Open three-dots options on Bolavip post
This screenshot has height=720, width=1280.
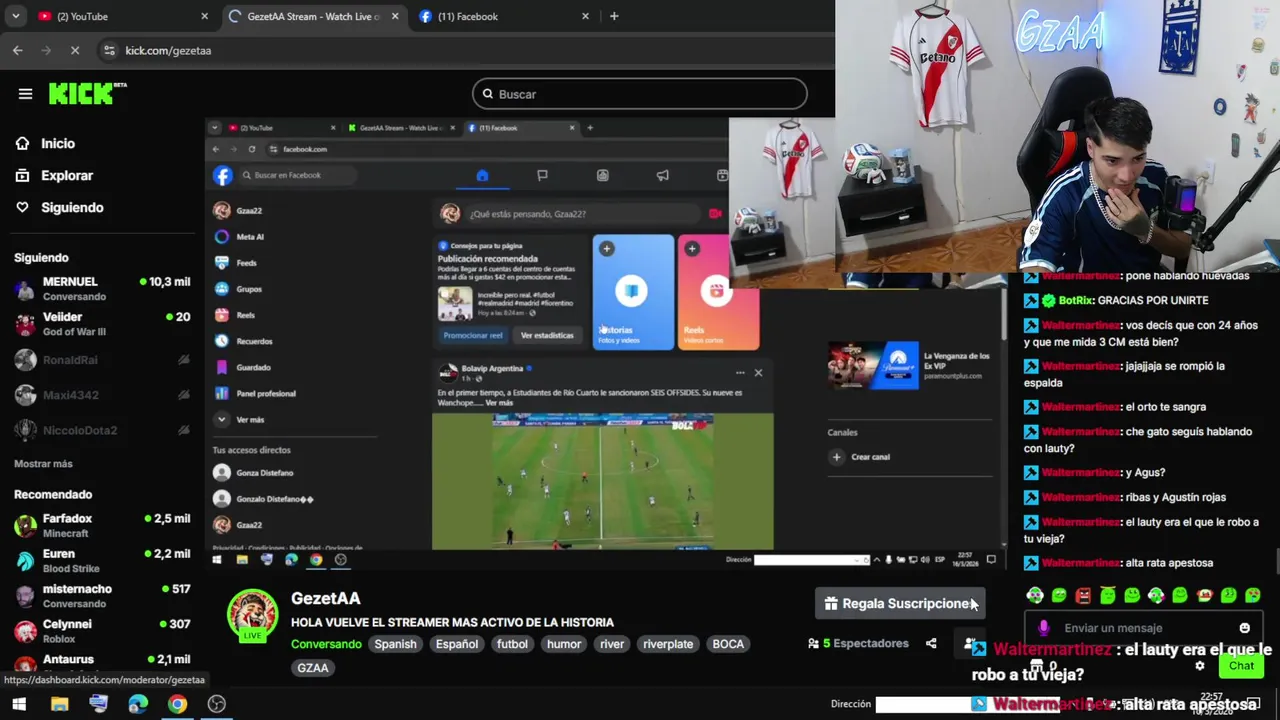click(x=740, y=373)
